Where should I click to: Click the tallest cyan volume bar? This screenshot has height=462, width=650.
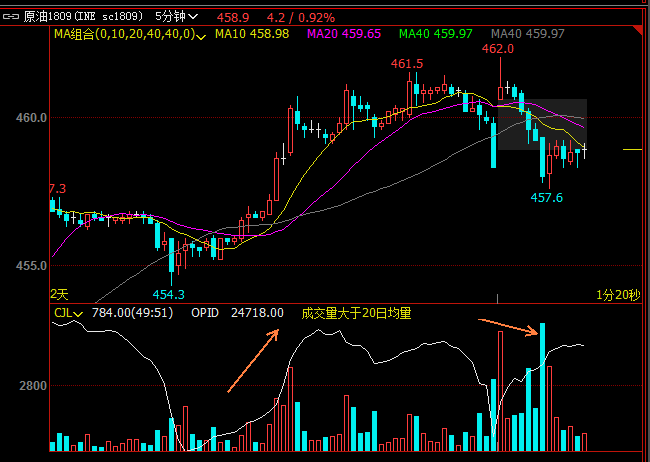pos(542,387)
